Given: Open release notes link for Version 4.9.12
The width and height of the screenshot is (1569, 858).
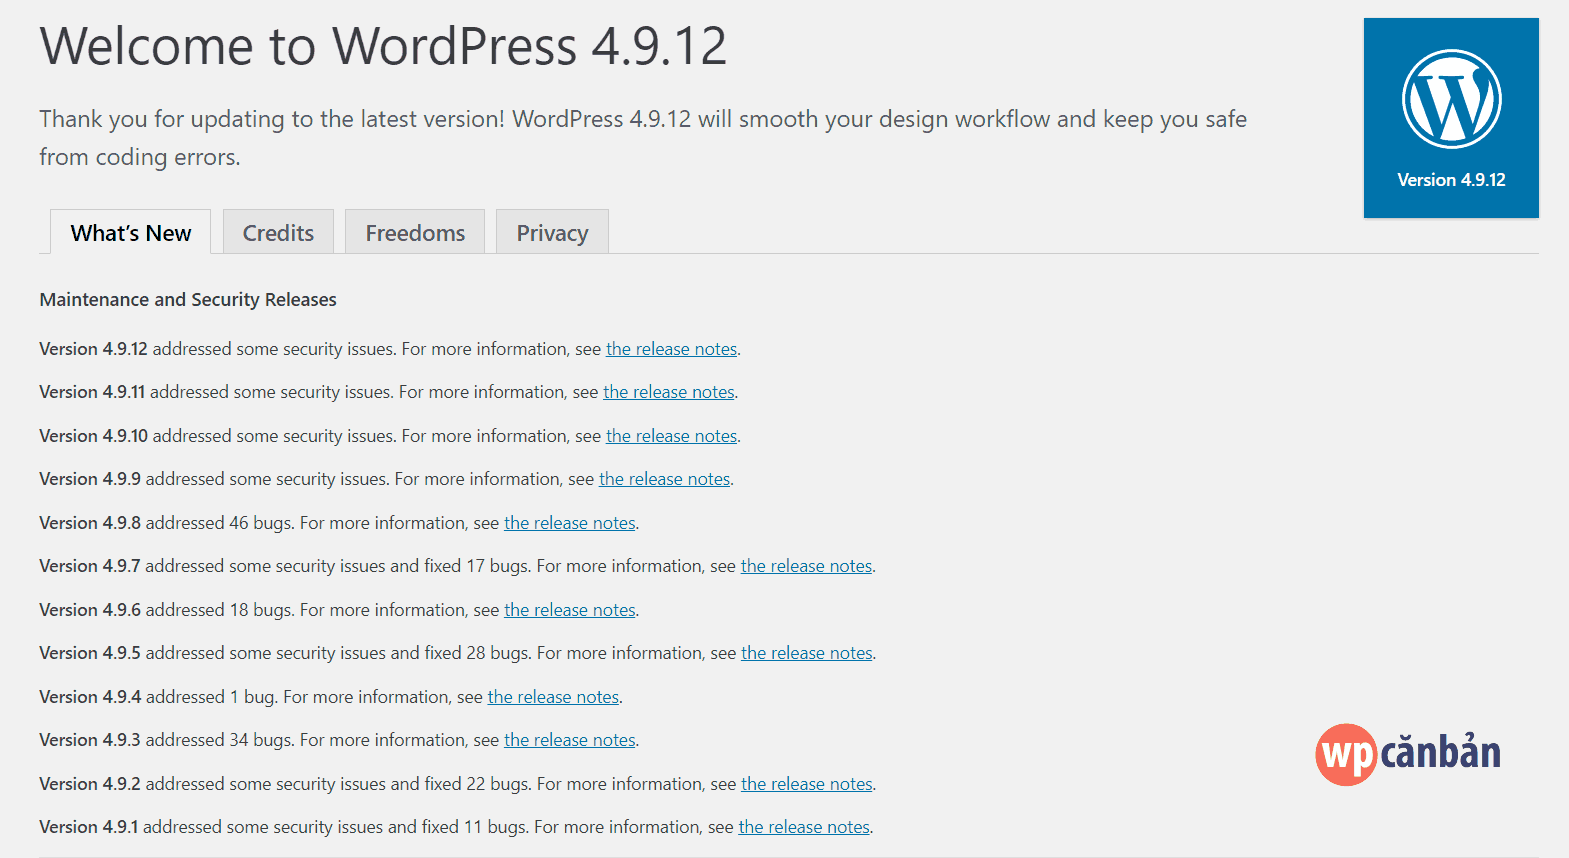Looking at the screenshot, I should [x=671, y=349].
